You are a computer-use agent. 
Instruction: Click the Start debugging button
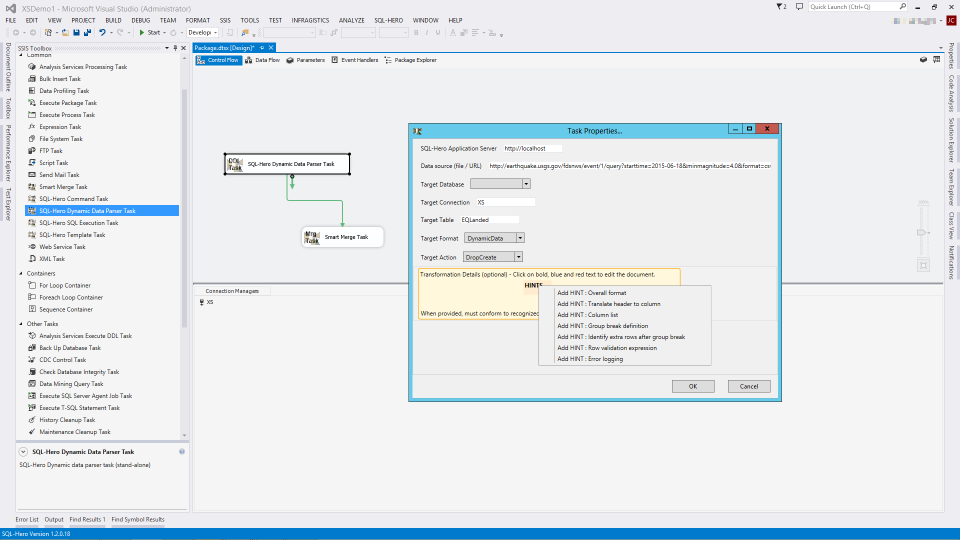click(151, 32)
